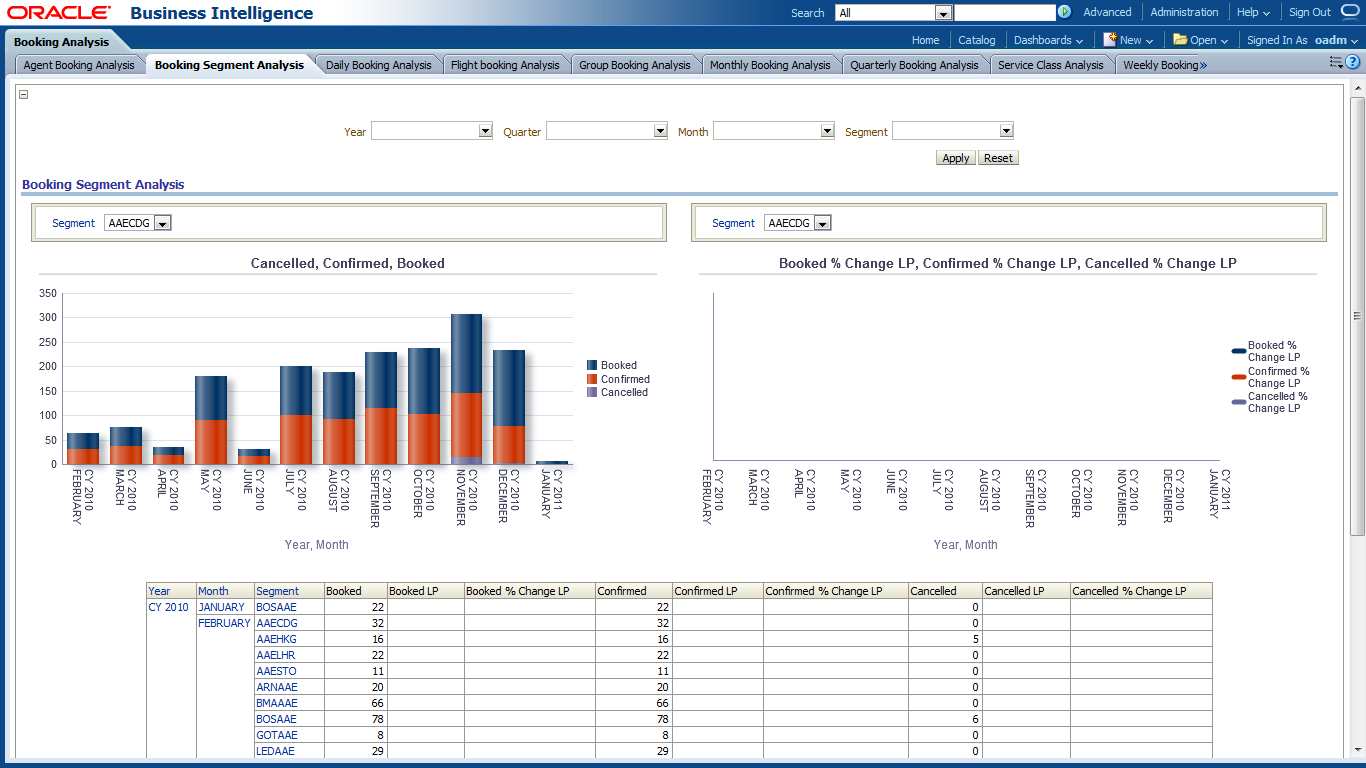Viewport: 1366px width, 768px height.
Task: Click the New document icon
Action: click(x=1109, y=40)
